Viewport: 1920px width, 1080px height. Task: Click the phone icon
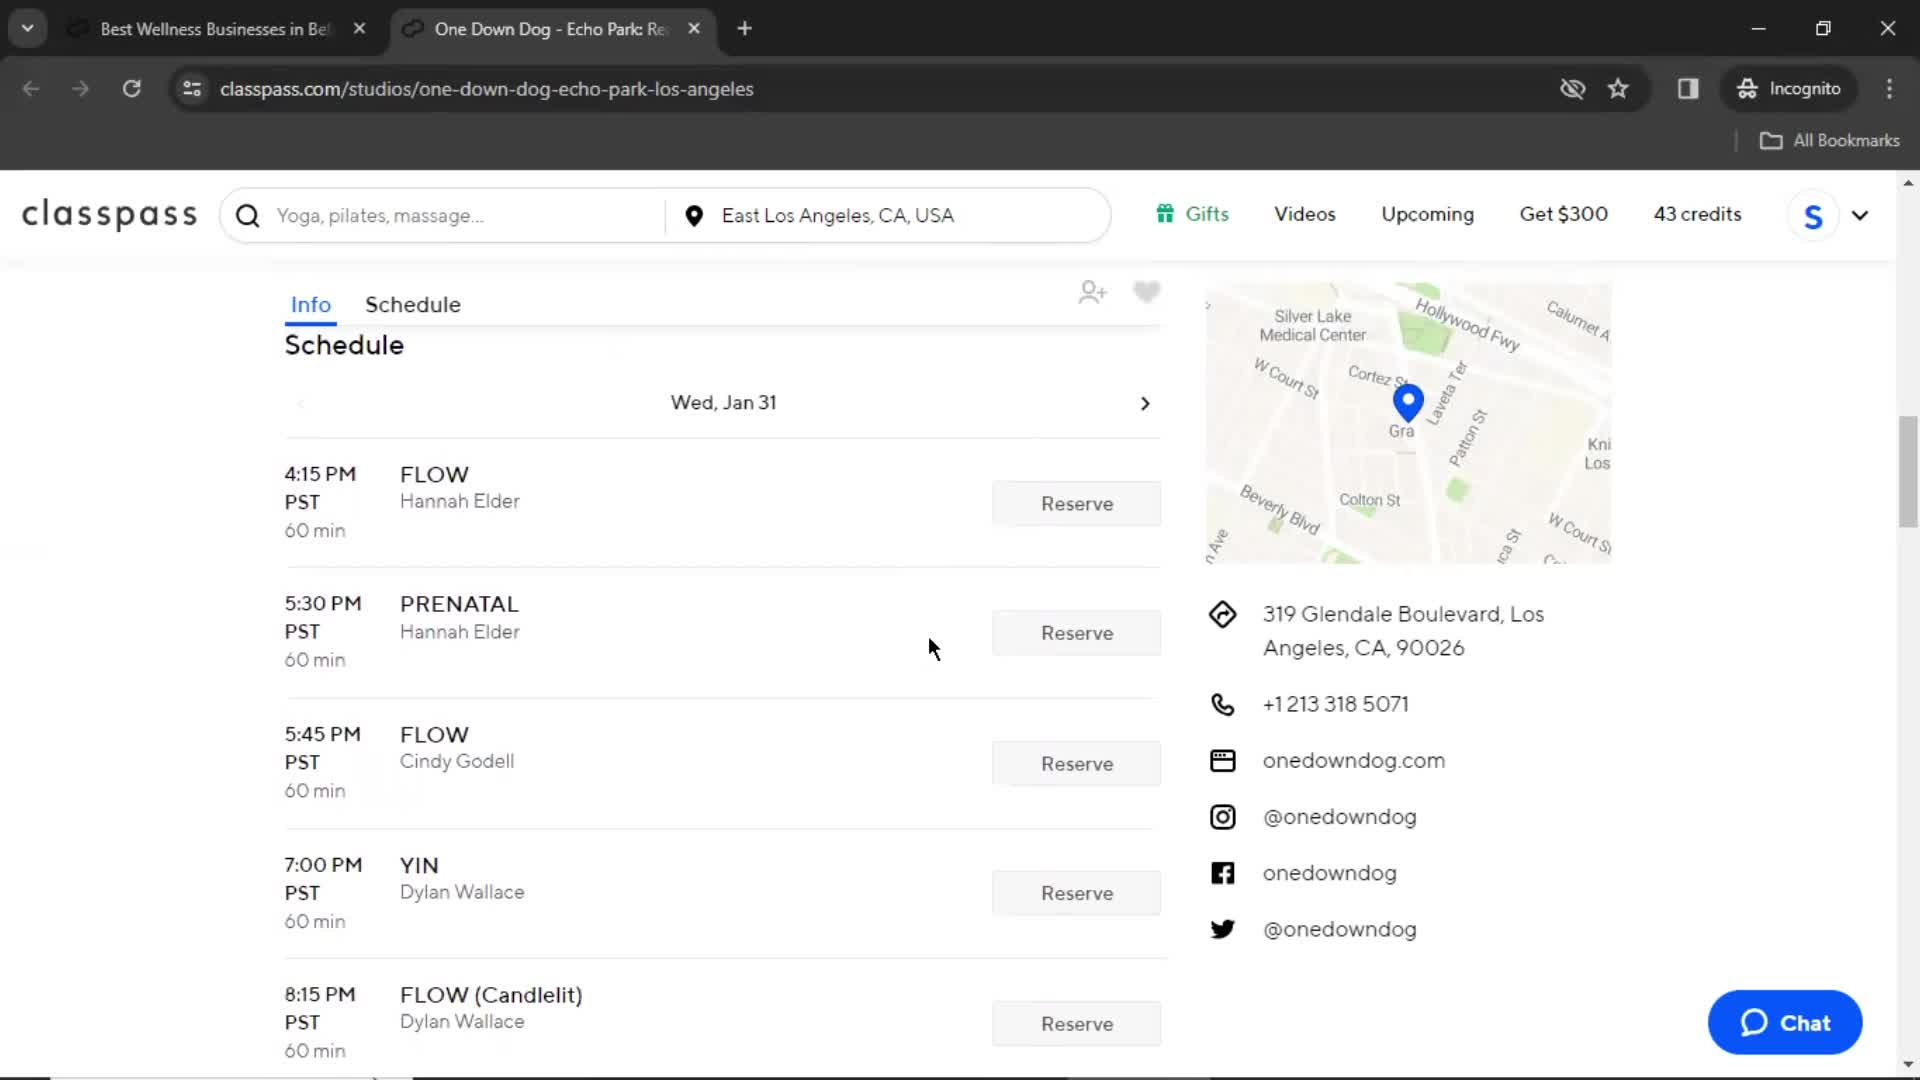click(1222, 704)
